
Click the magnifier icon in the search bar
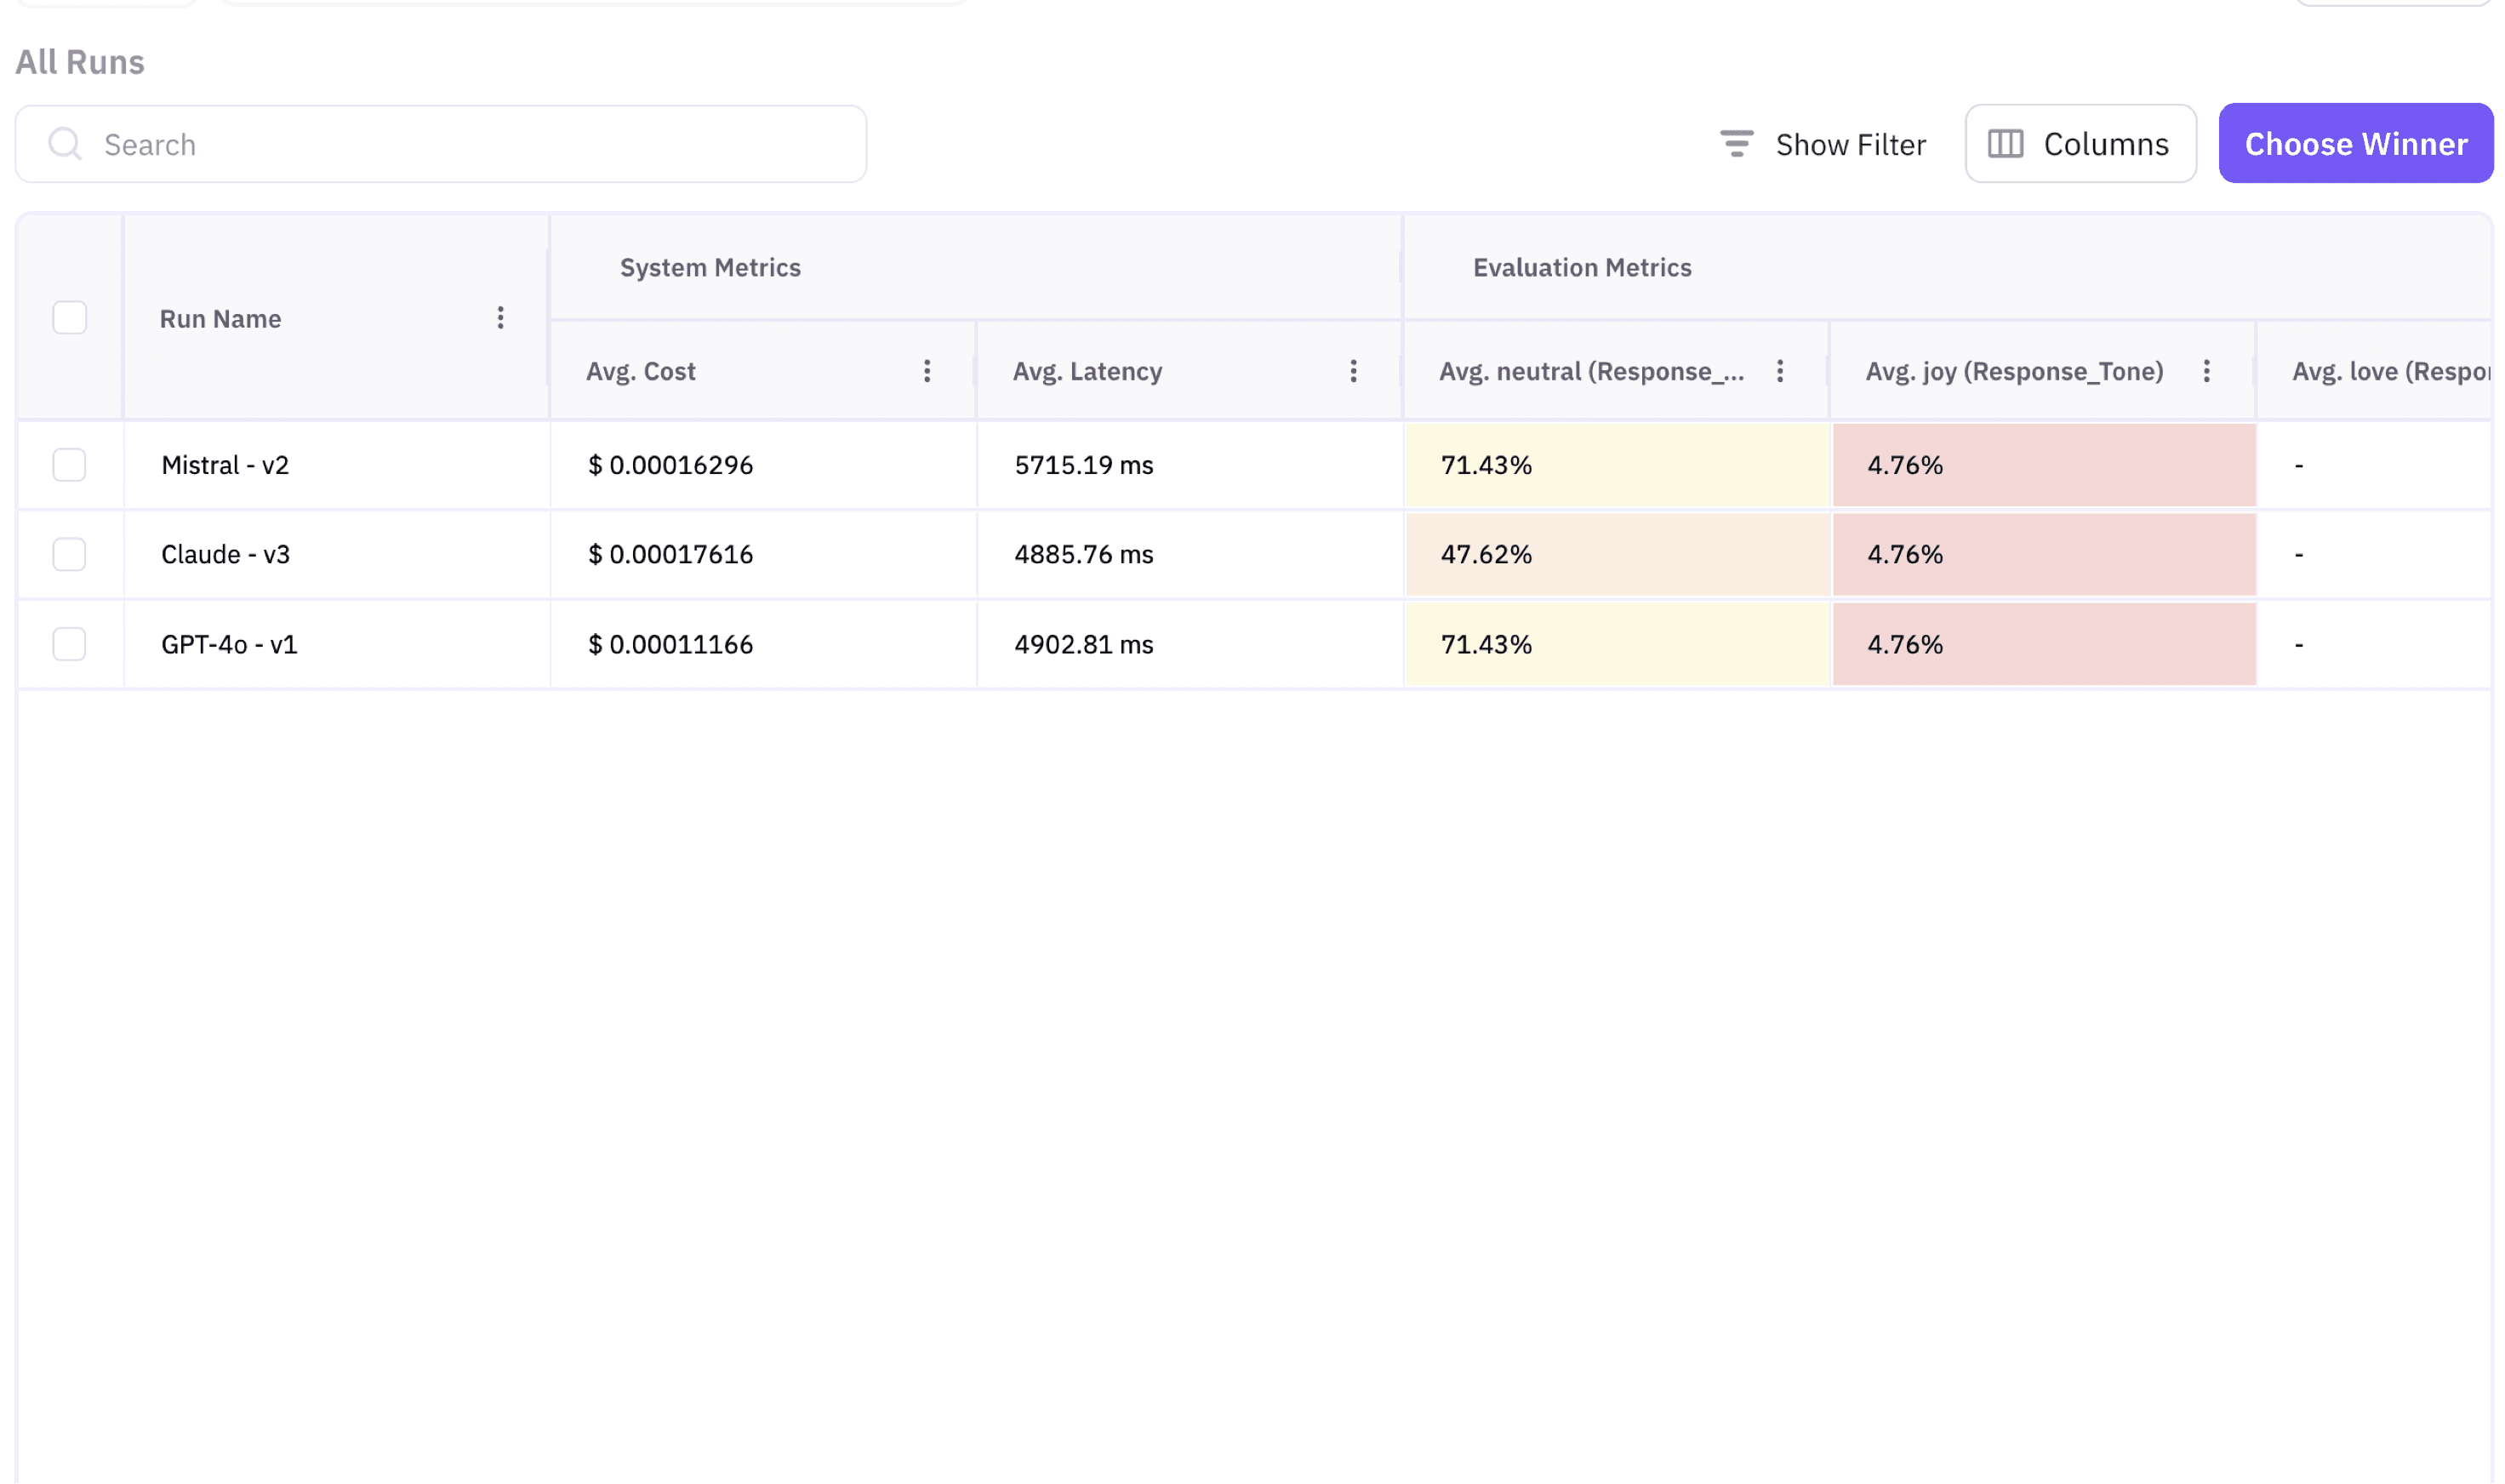[x=64, y=143]
